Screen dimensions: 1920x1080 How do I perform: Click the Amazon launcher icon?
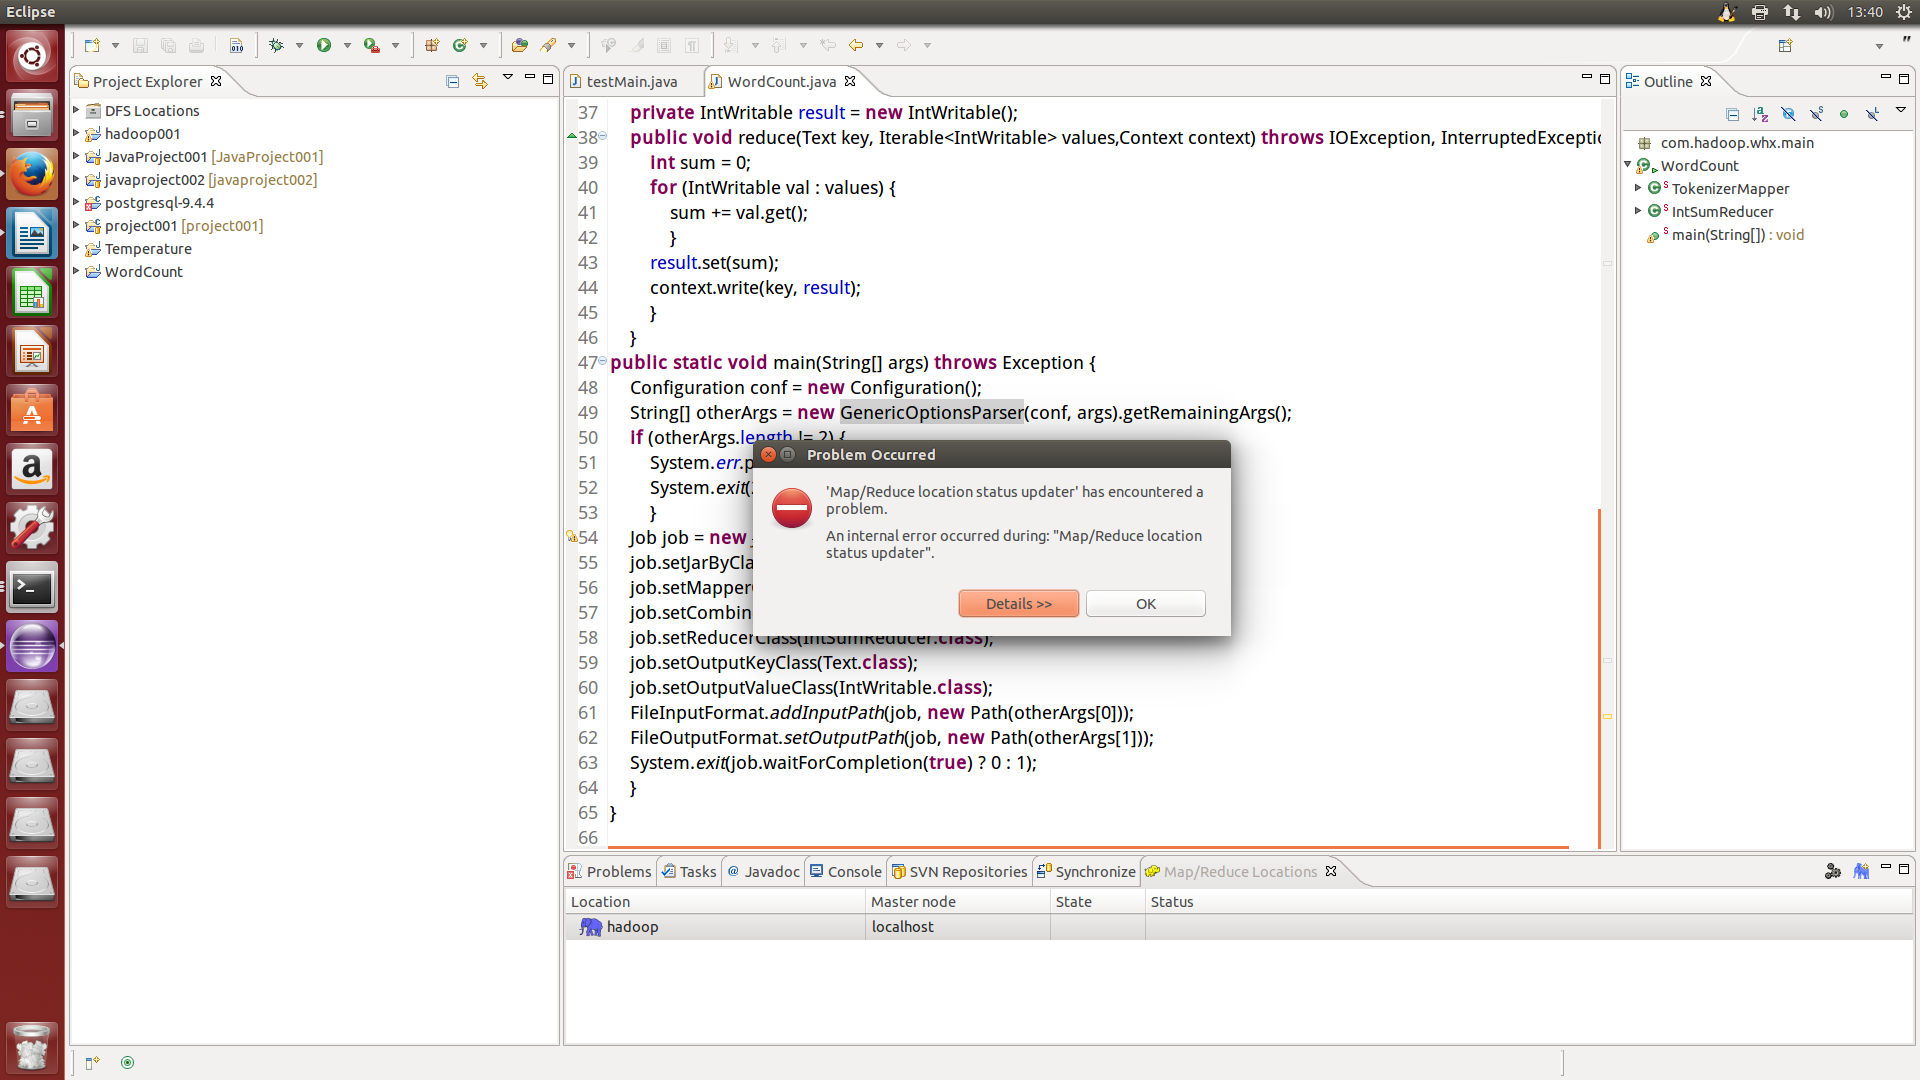tap(32, 470)
